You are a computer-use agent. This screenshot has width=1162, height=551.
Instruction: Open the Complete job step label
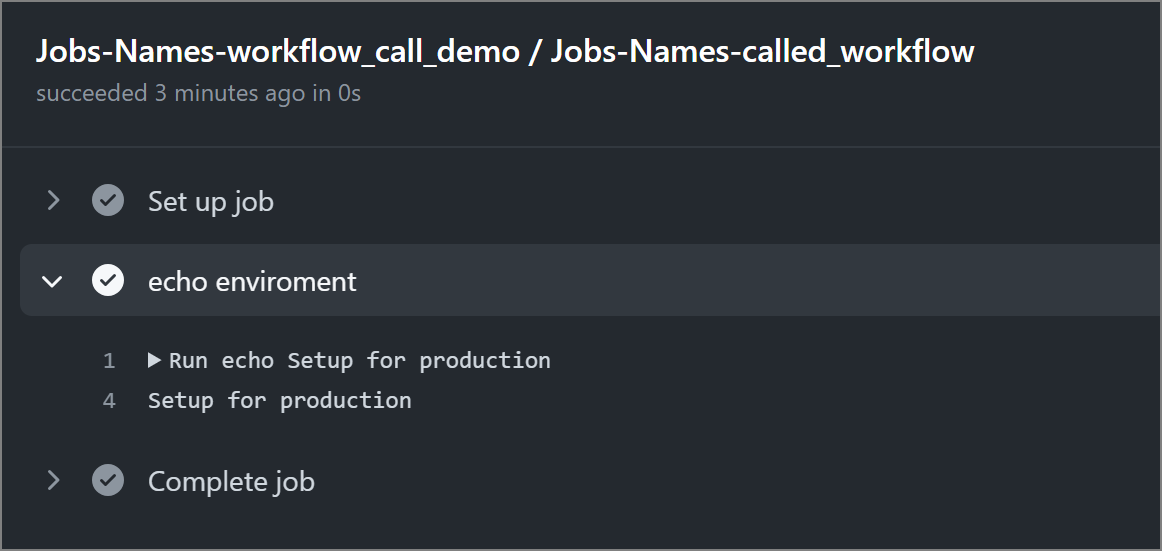(x=231, y=481)
